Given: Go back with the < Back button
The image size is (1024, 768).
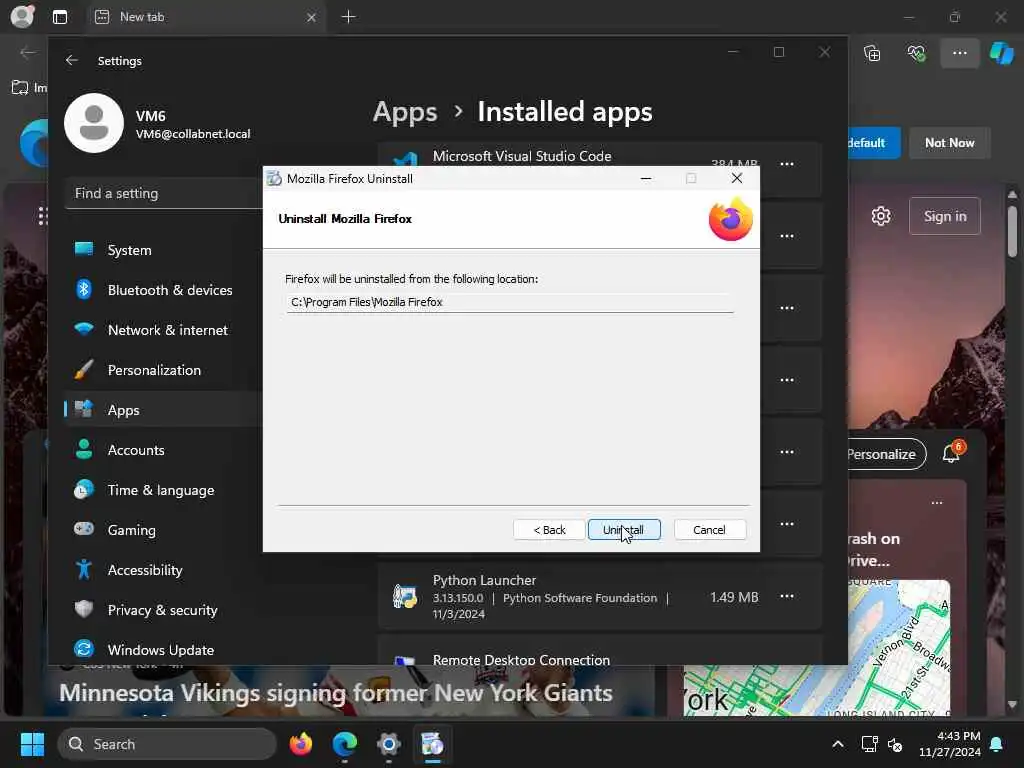Looking at the screenshot, I should point(549,530).
